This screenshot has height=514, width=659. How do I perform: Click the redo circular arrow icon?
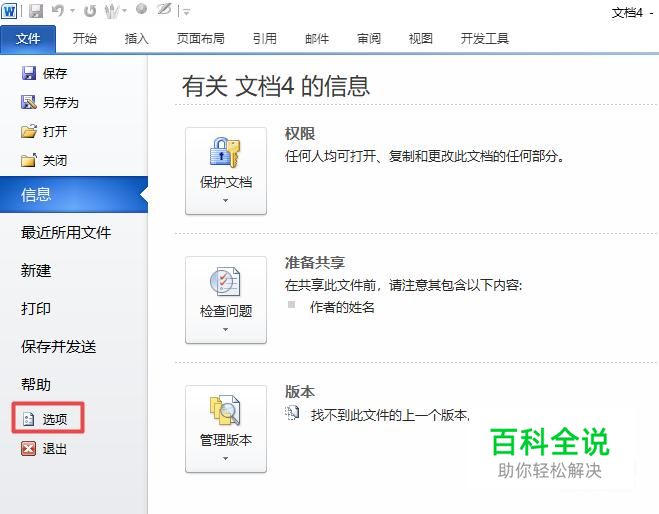coord(90,11)
